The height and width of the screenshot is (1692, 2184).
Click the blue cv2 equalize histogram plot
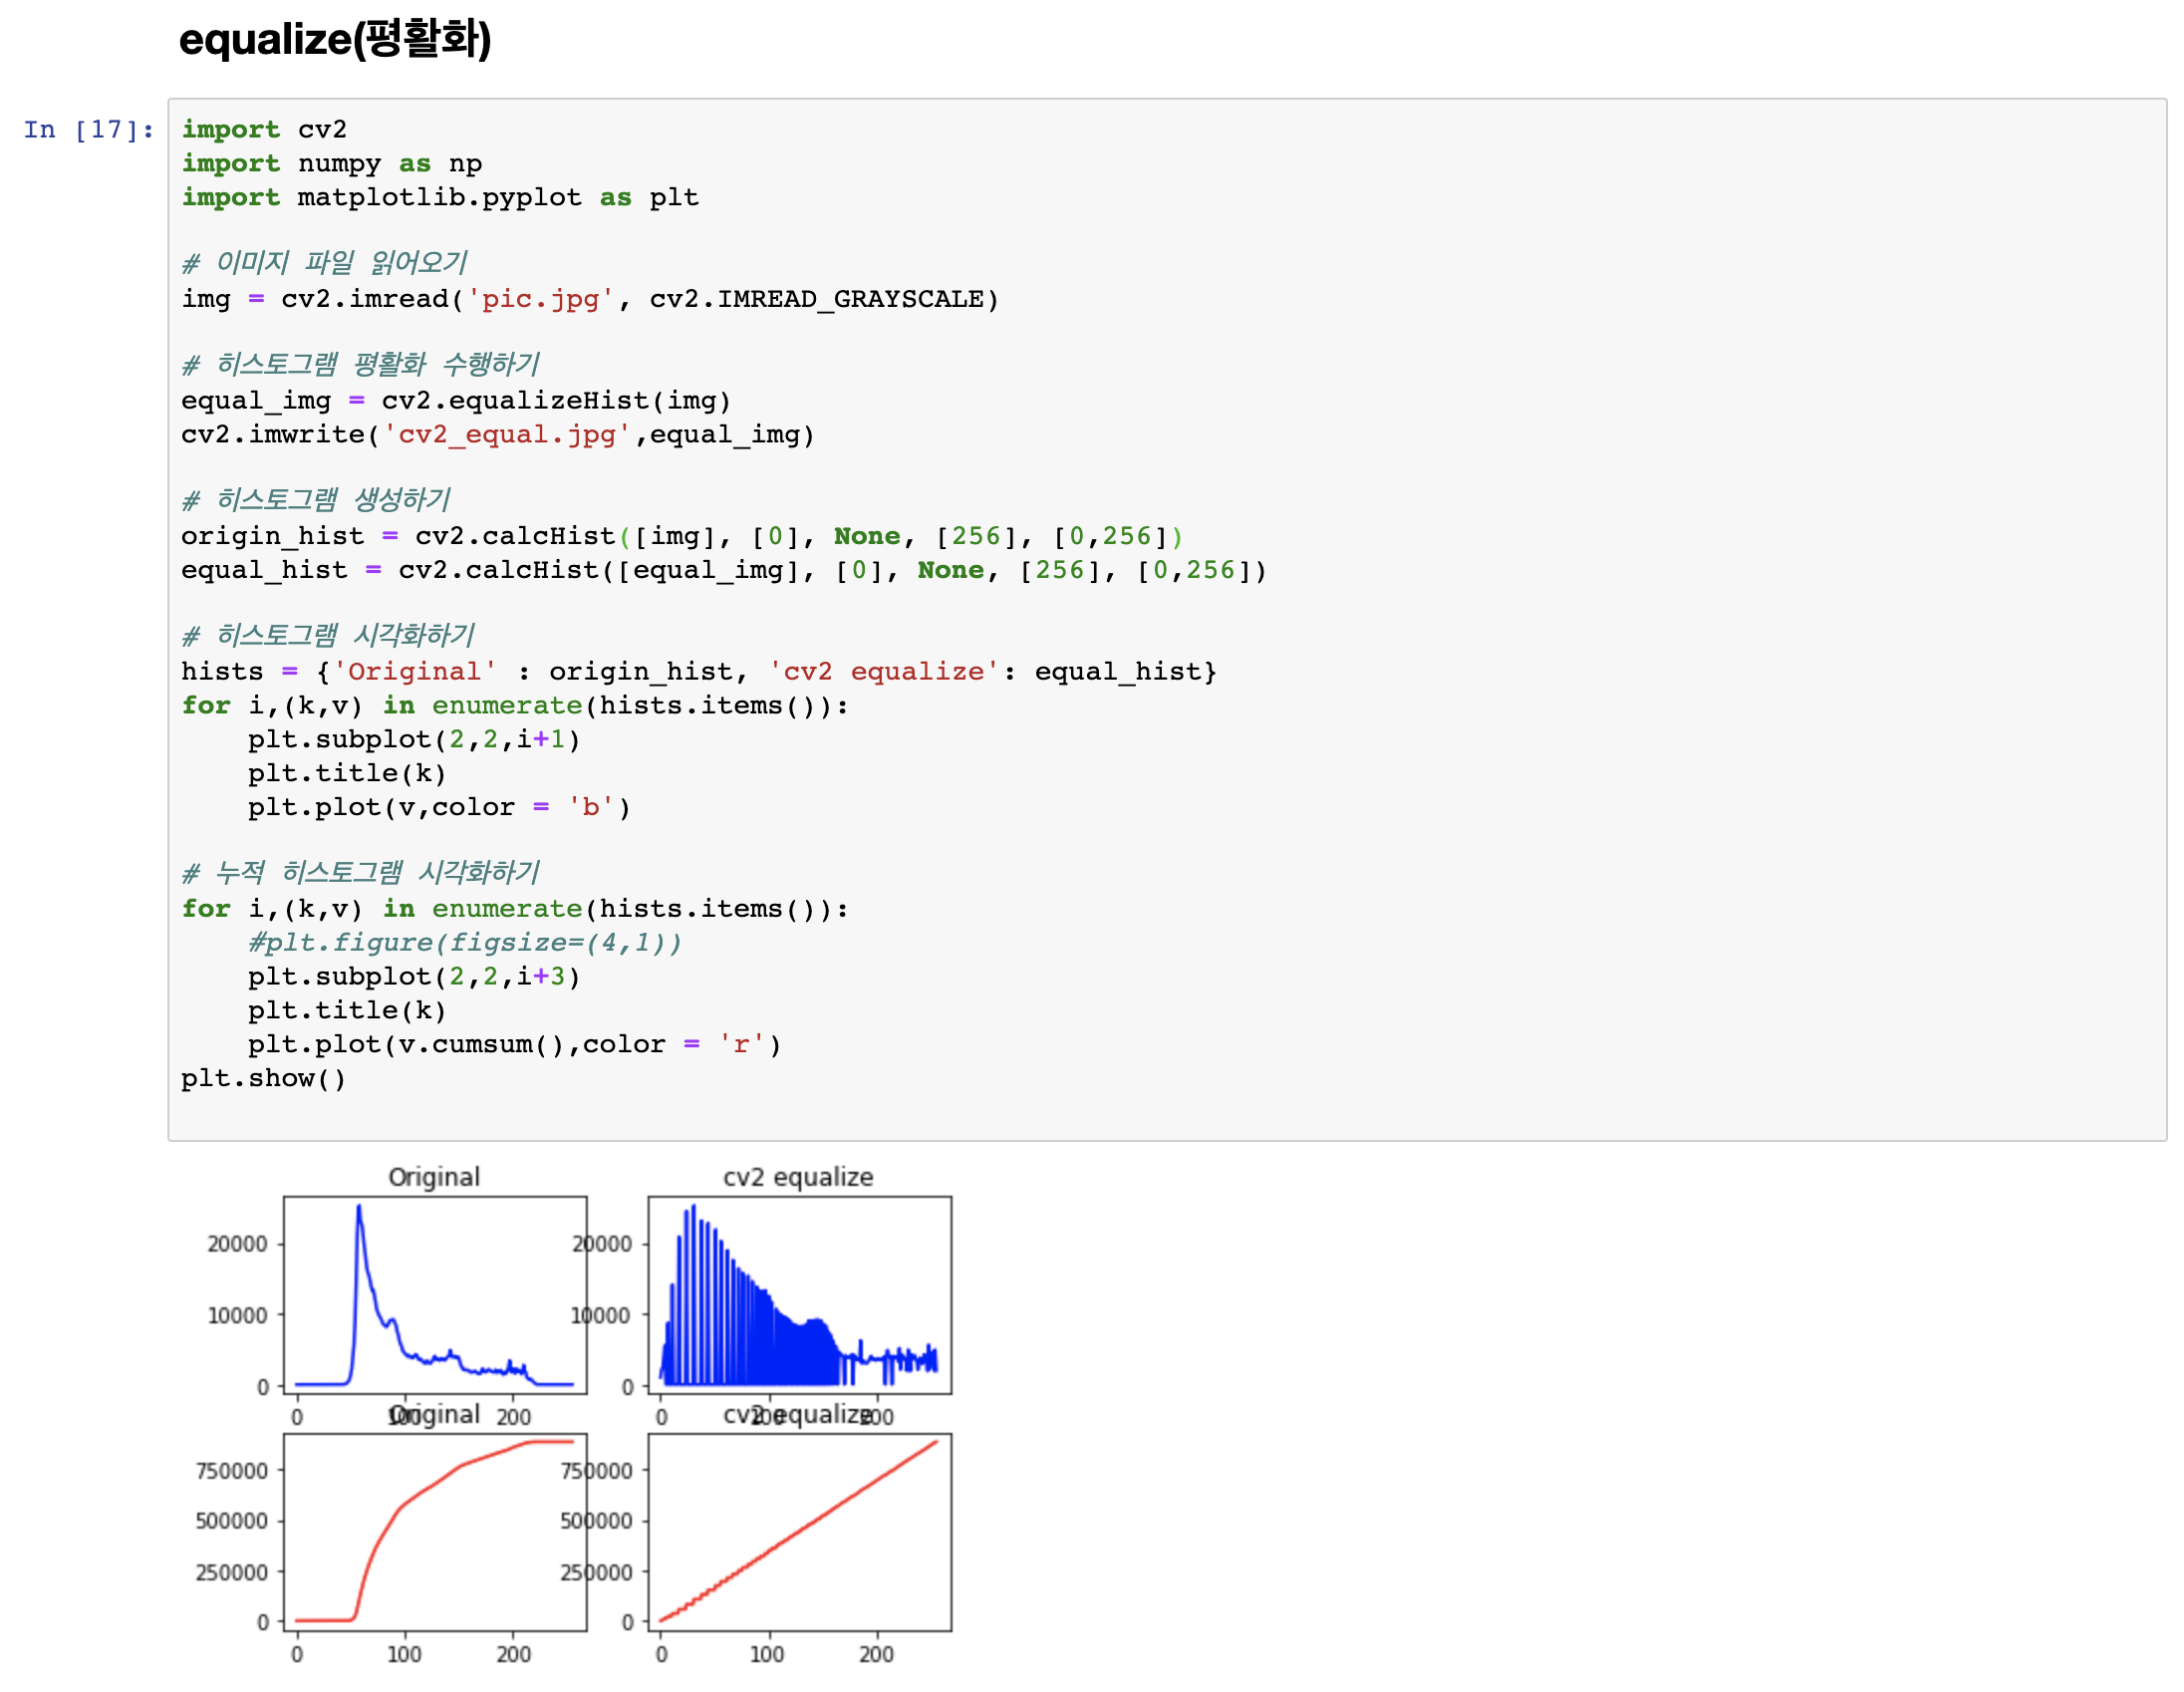[x=800, y=1296]
